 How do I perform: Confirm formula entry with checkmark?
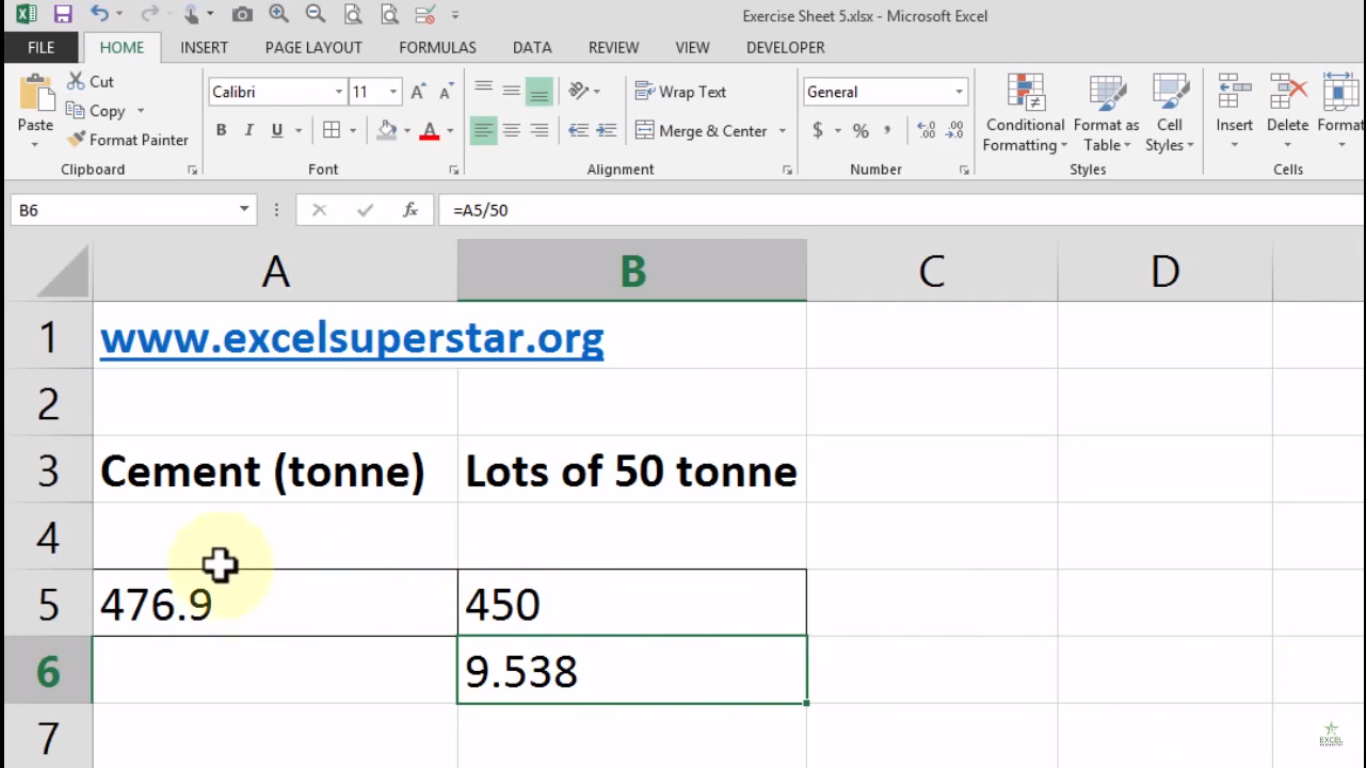pos(365,210)
